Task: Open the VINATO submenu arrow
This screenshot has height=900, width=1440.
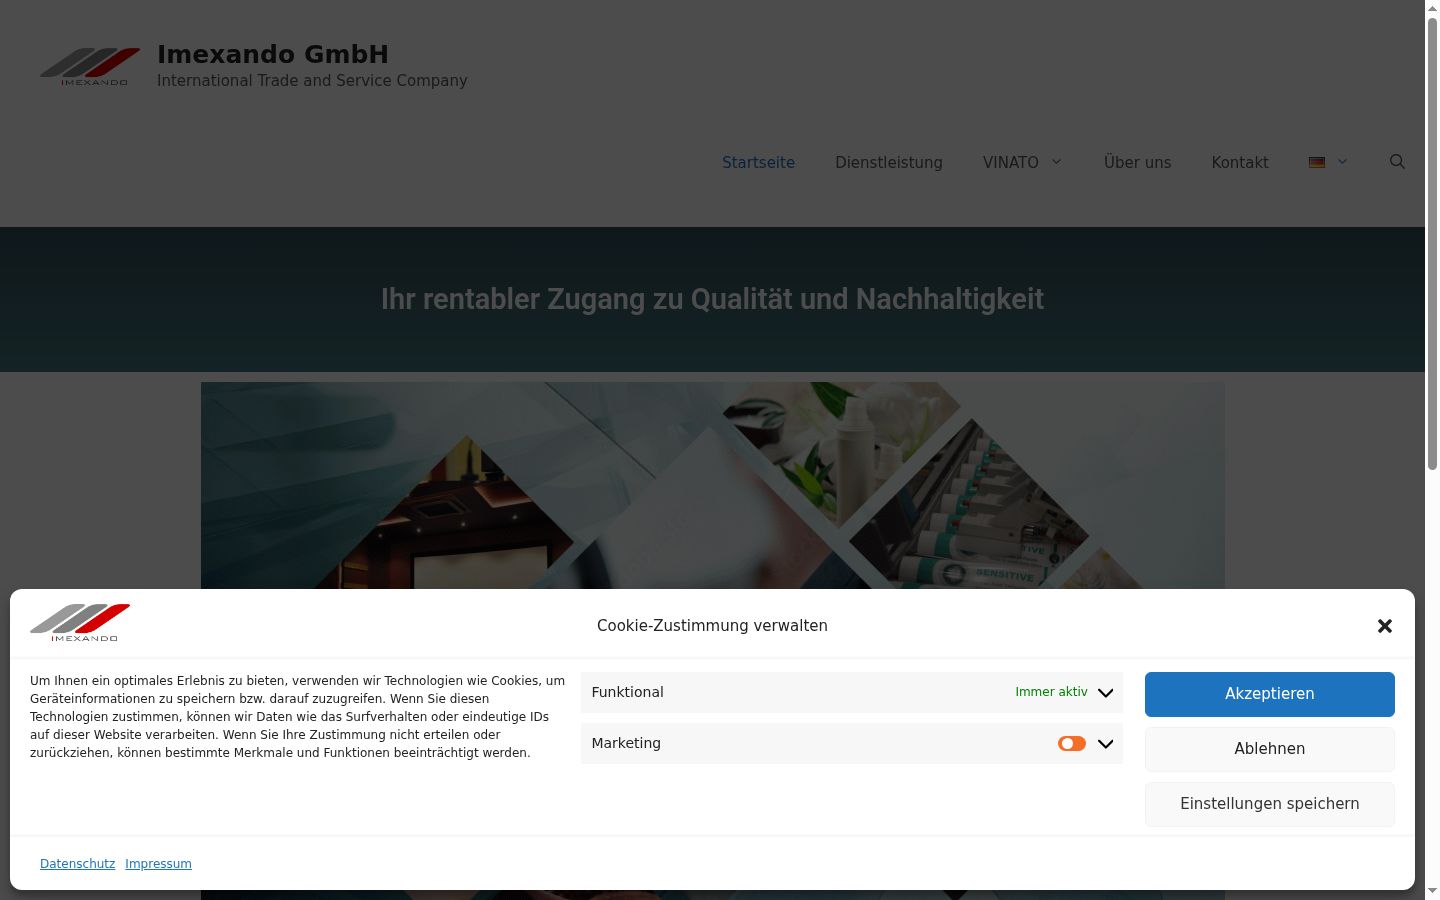Action: pyautogui.click(x=1056, y=162)
